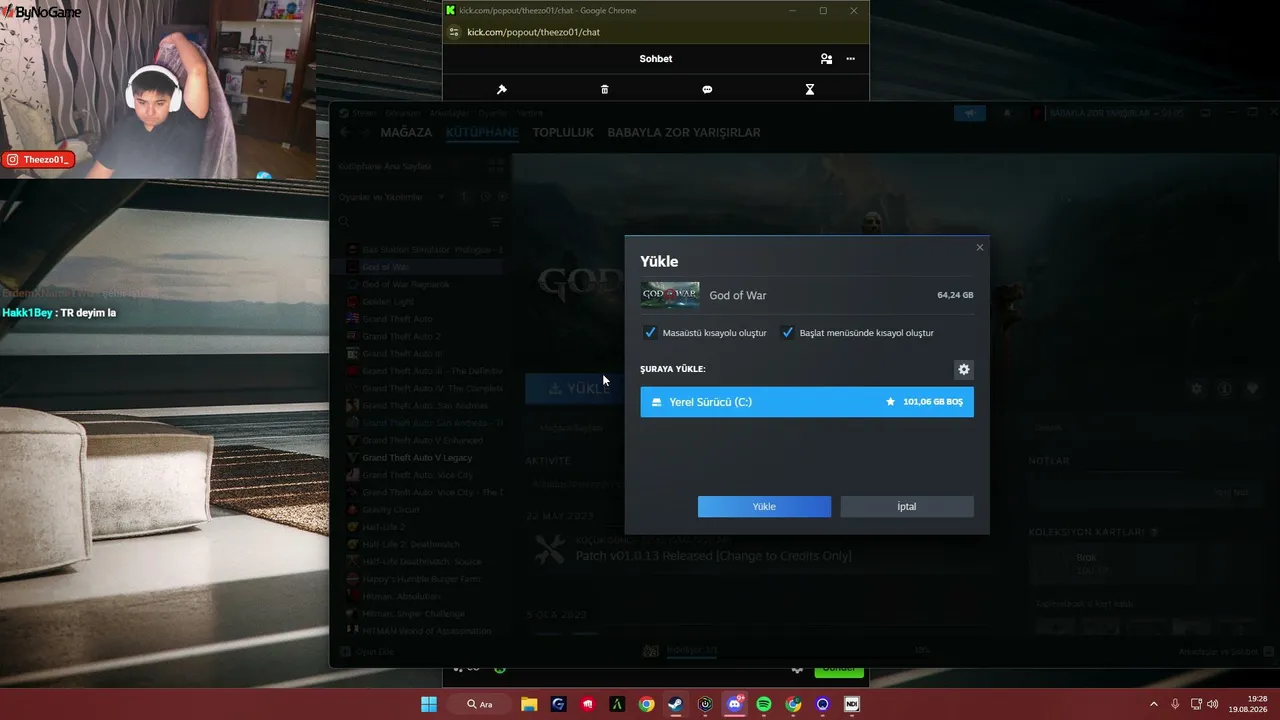Click the volume icon in system tray
This screenshot has width=1280, height=720.
point(1213,704)
